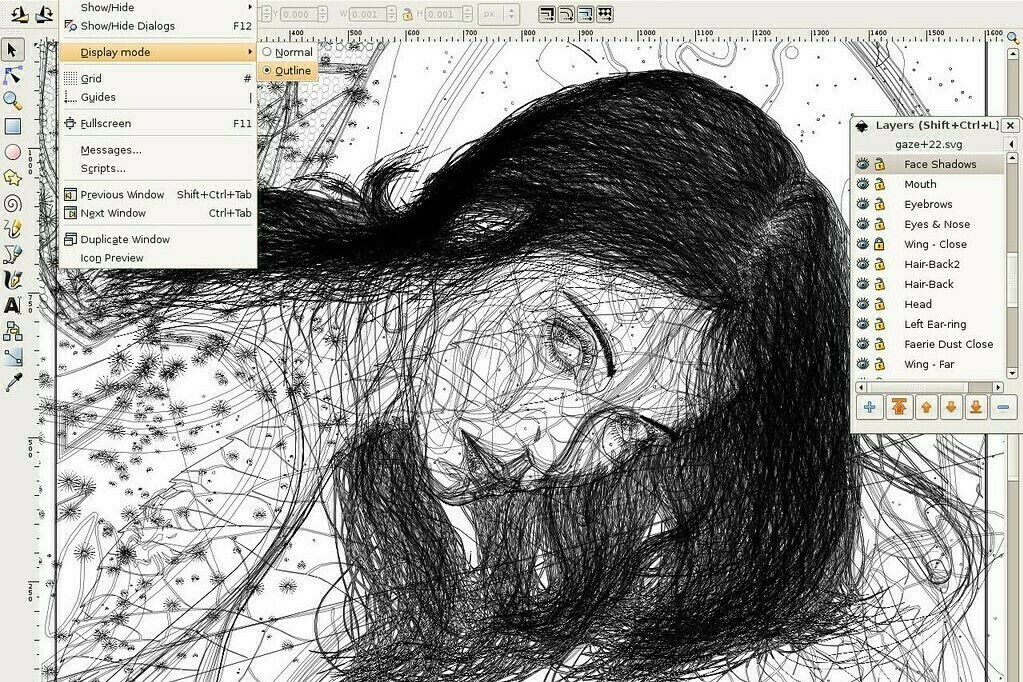
Task: Open Duplicate Window from the menu
Action: pyautogui.click(x=125, y=239)
